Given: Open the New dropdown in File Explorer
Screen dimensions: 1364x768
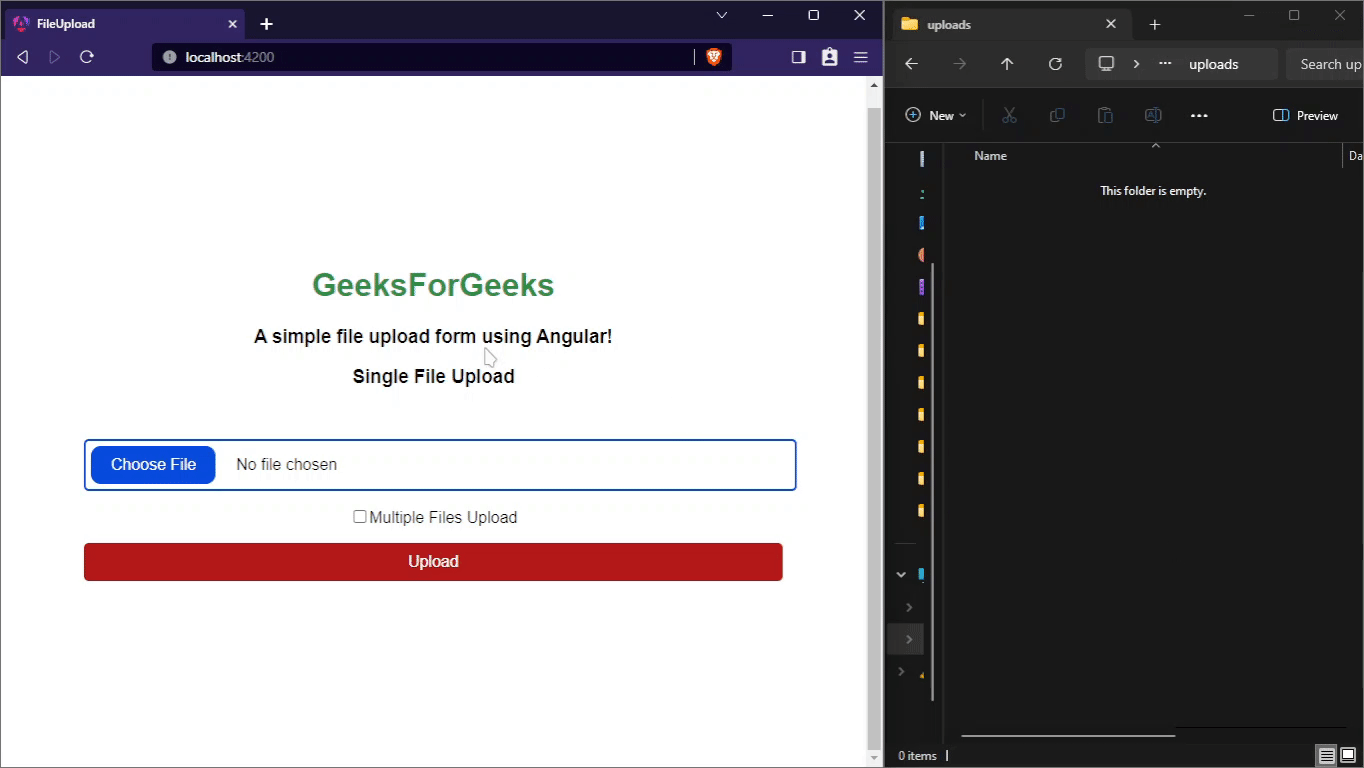Looking at the screenshot, I should pos(936,115).
